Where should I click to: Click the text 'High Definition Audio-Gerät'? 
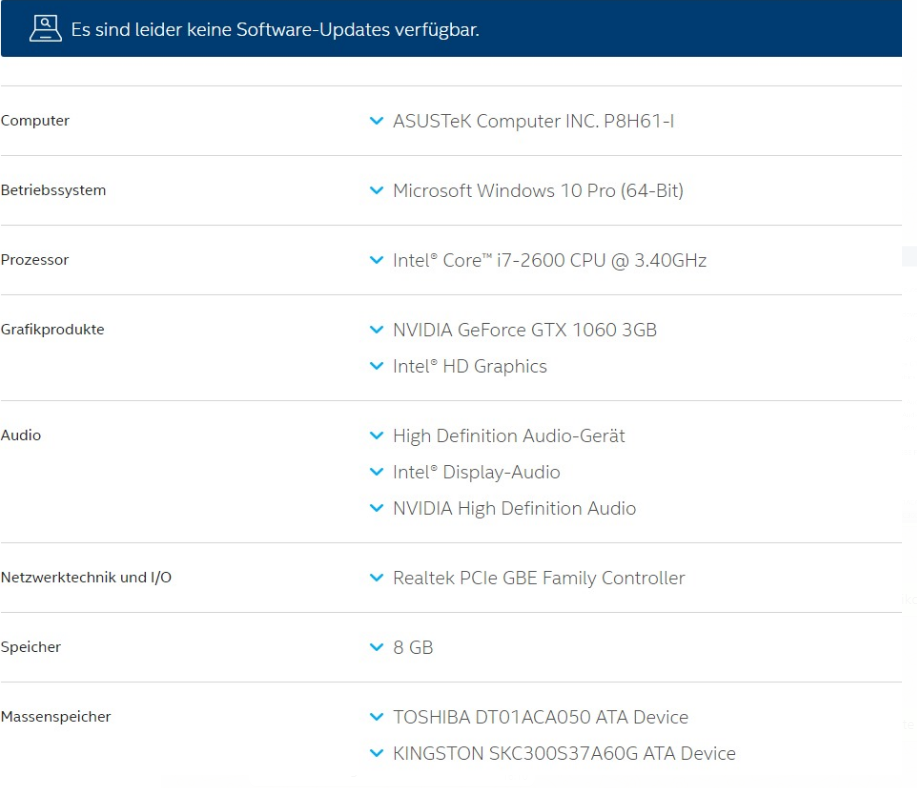pos(509,436)
